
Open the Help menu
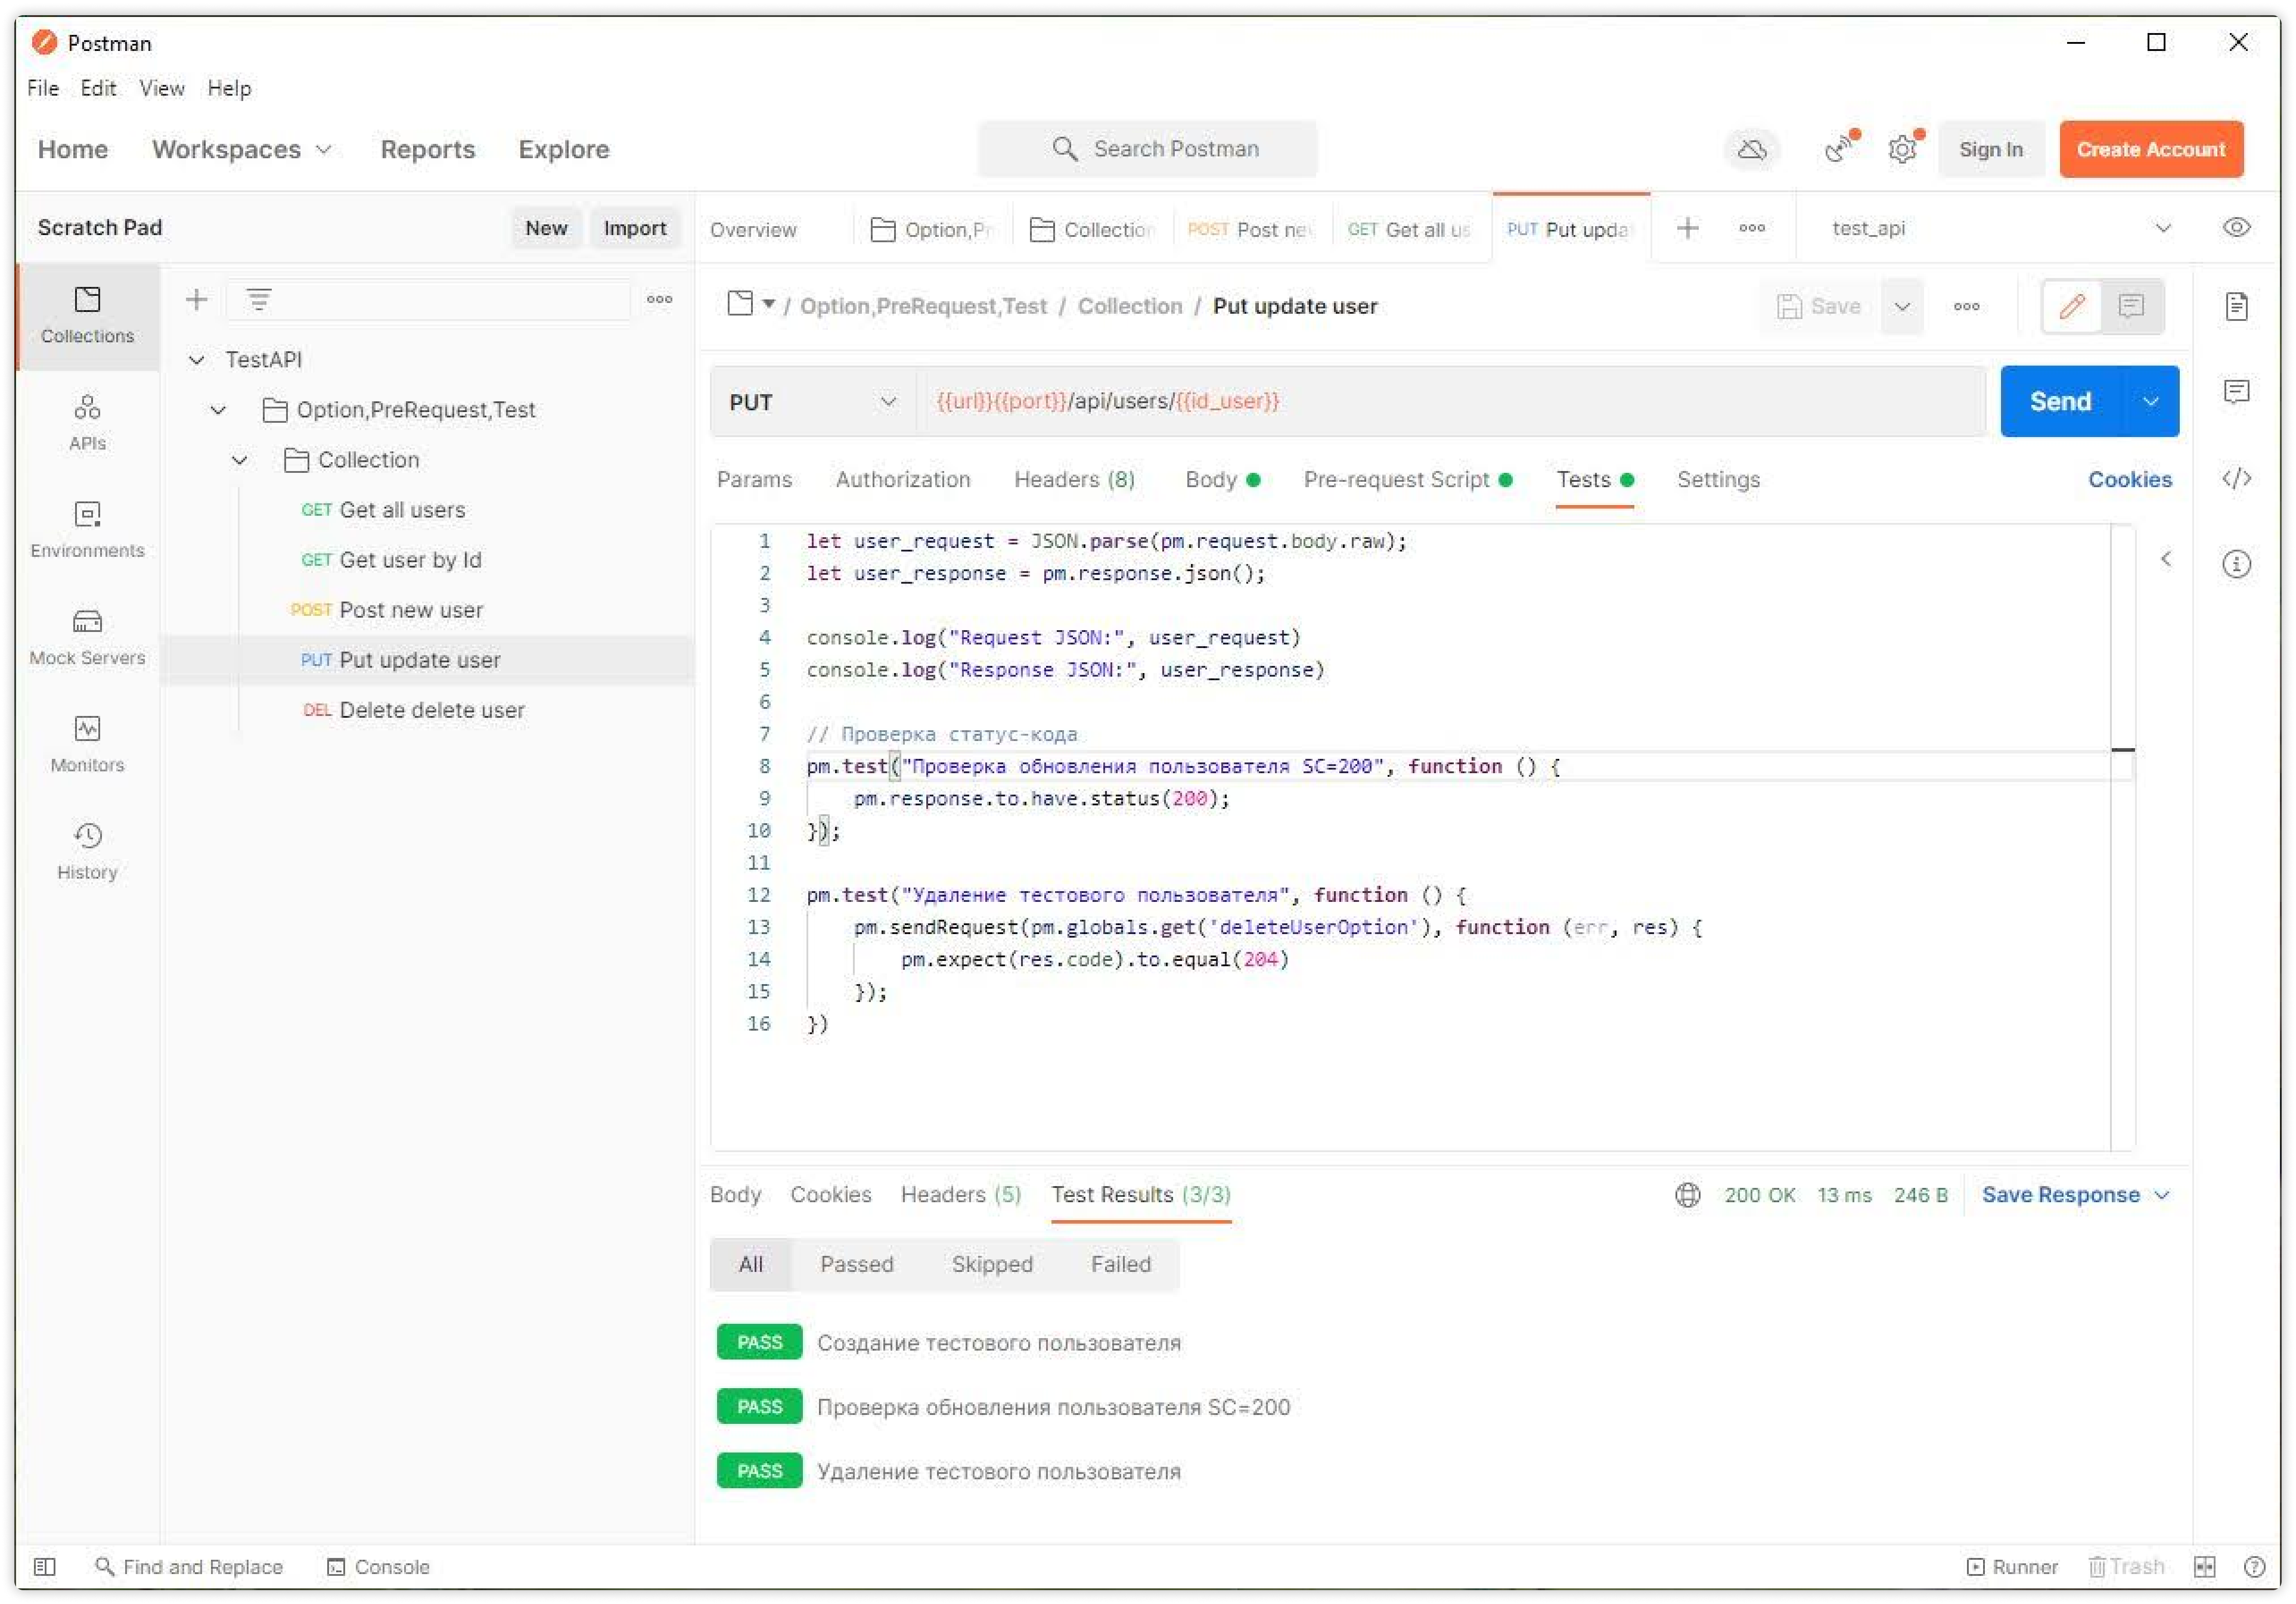(x=229, y=88)
